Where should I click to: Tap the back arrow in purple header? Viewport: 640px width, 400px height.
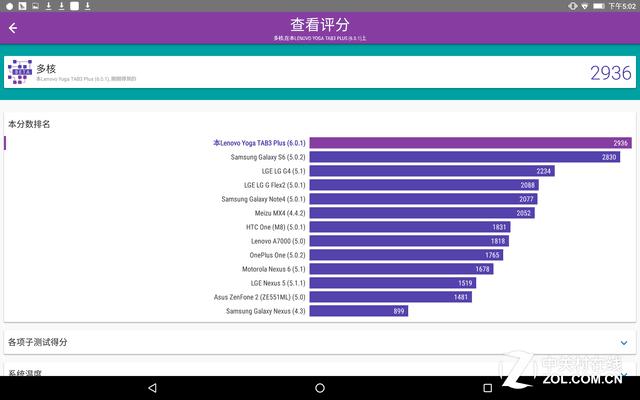pos(13,28)
